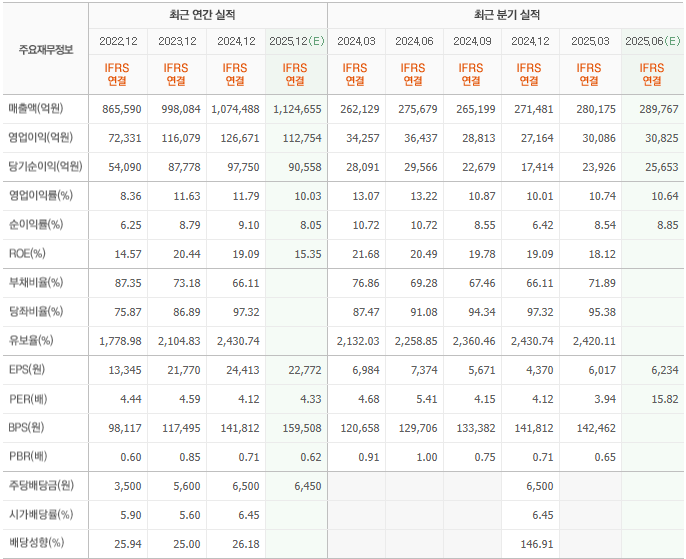Viewport: 686px width, 559px height.
Task: Click estimated dividend value 6,450
Action: (x=308, y=486)
